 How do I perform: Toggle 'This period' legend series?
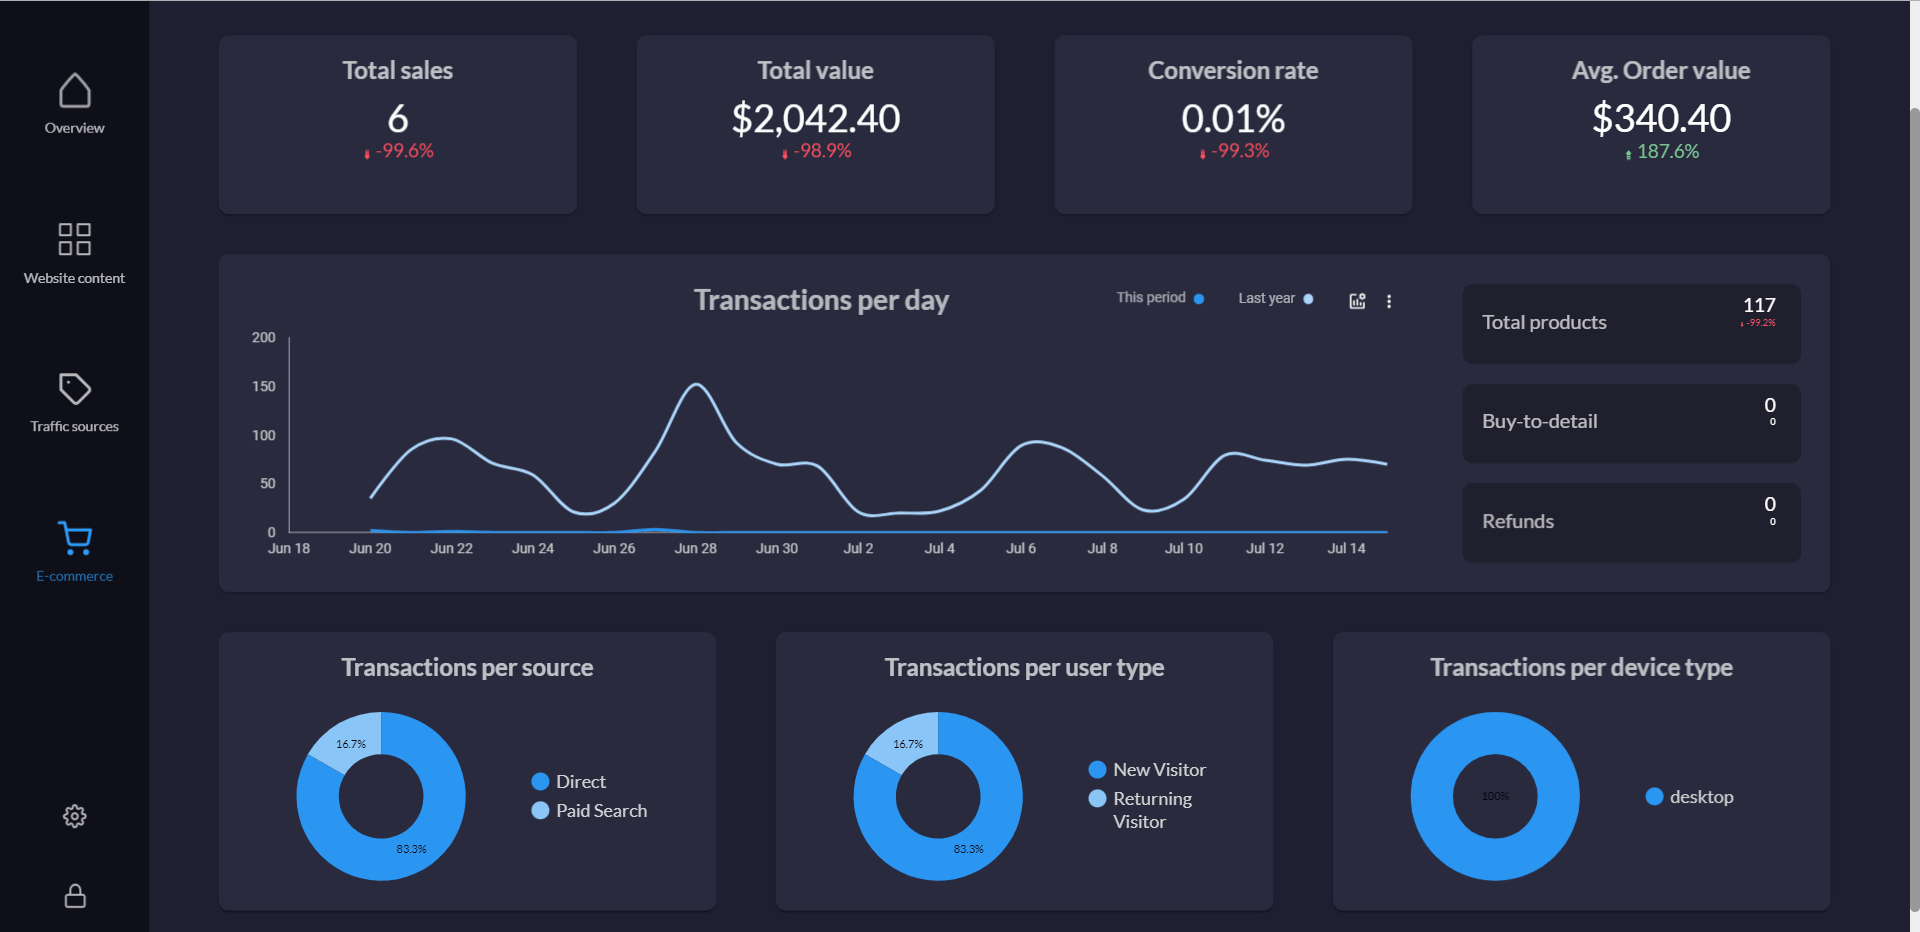tap(1160, 298)
